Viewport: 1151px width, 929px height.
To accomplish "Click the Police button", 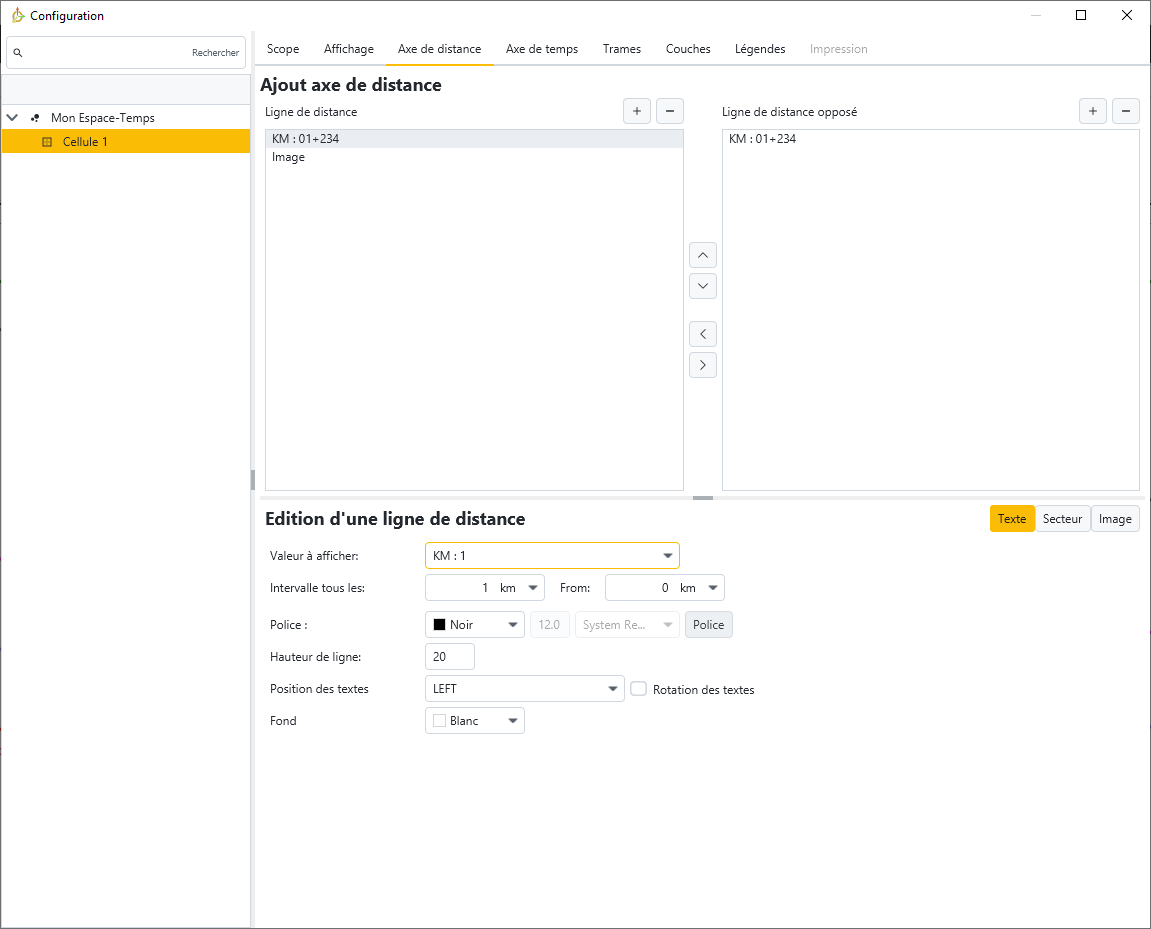I will pos(708,625).
